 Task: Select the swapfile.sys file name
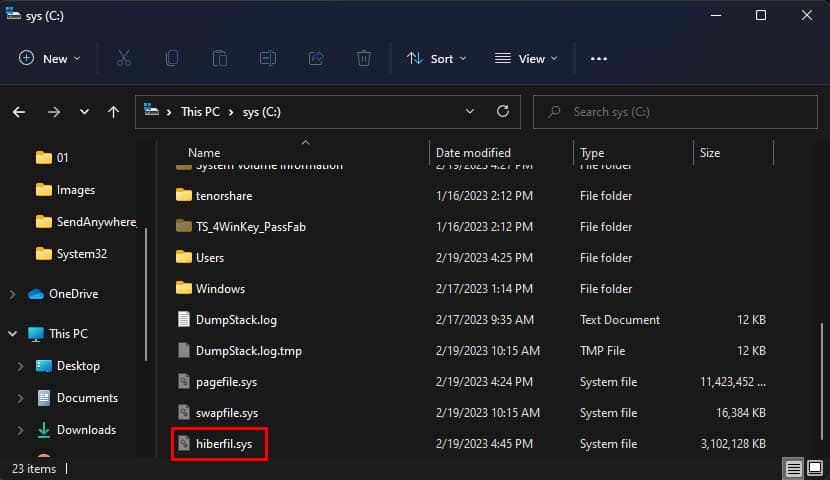tap(227, 412)
